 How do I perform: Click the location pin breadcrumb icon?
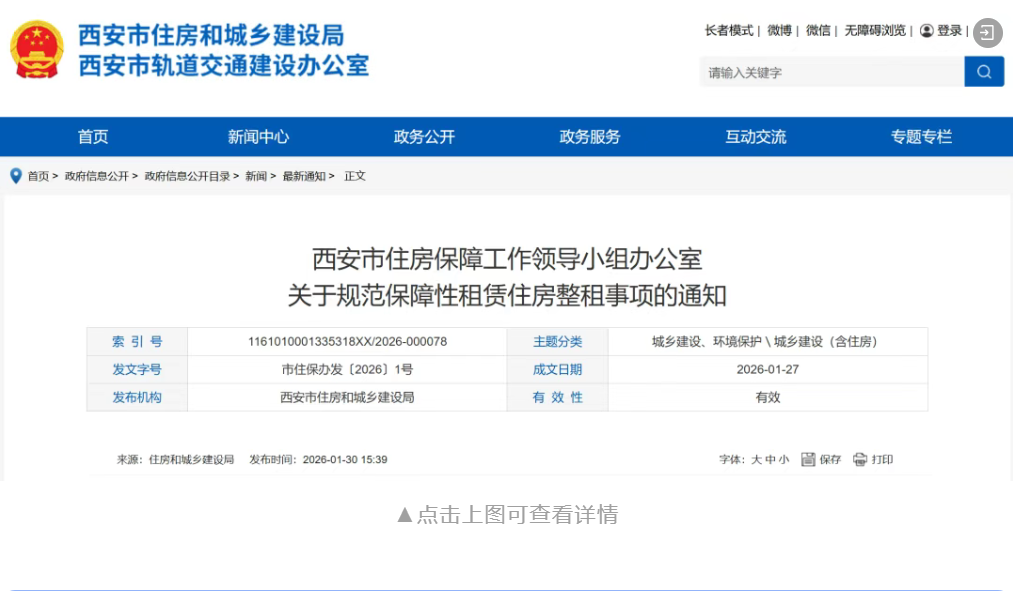click(16, 176)
